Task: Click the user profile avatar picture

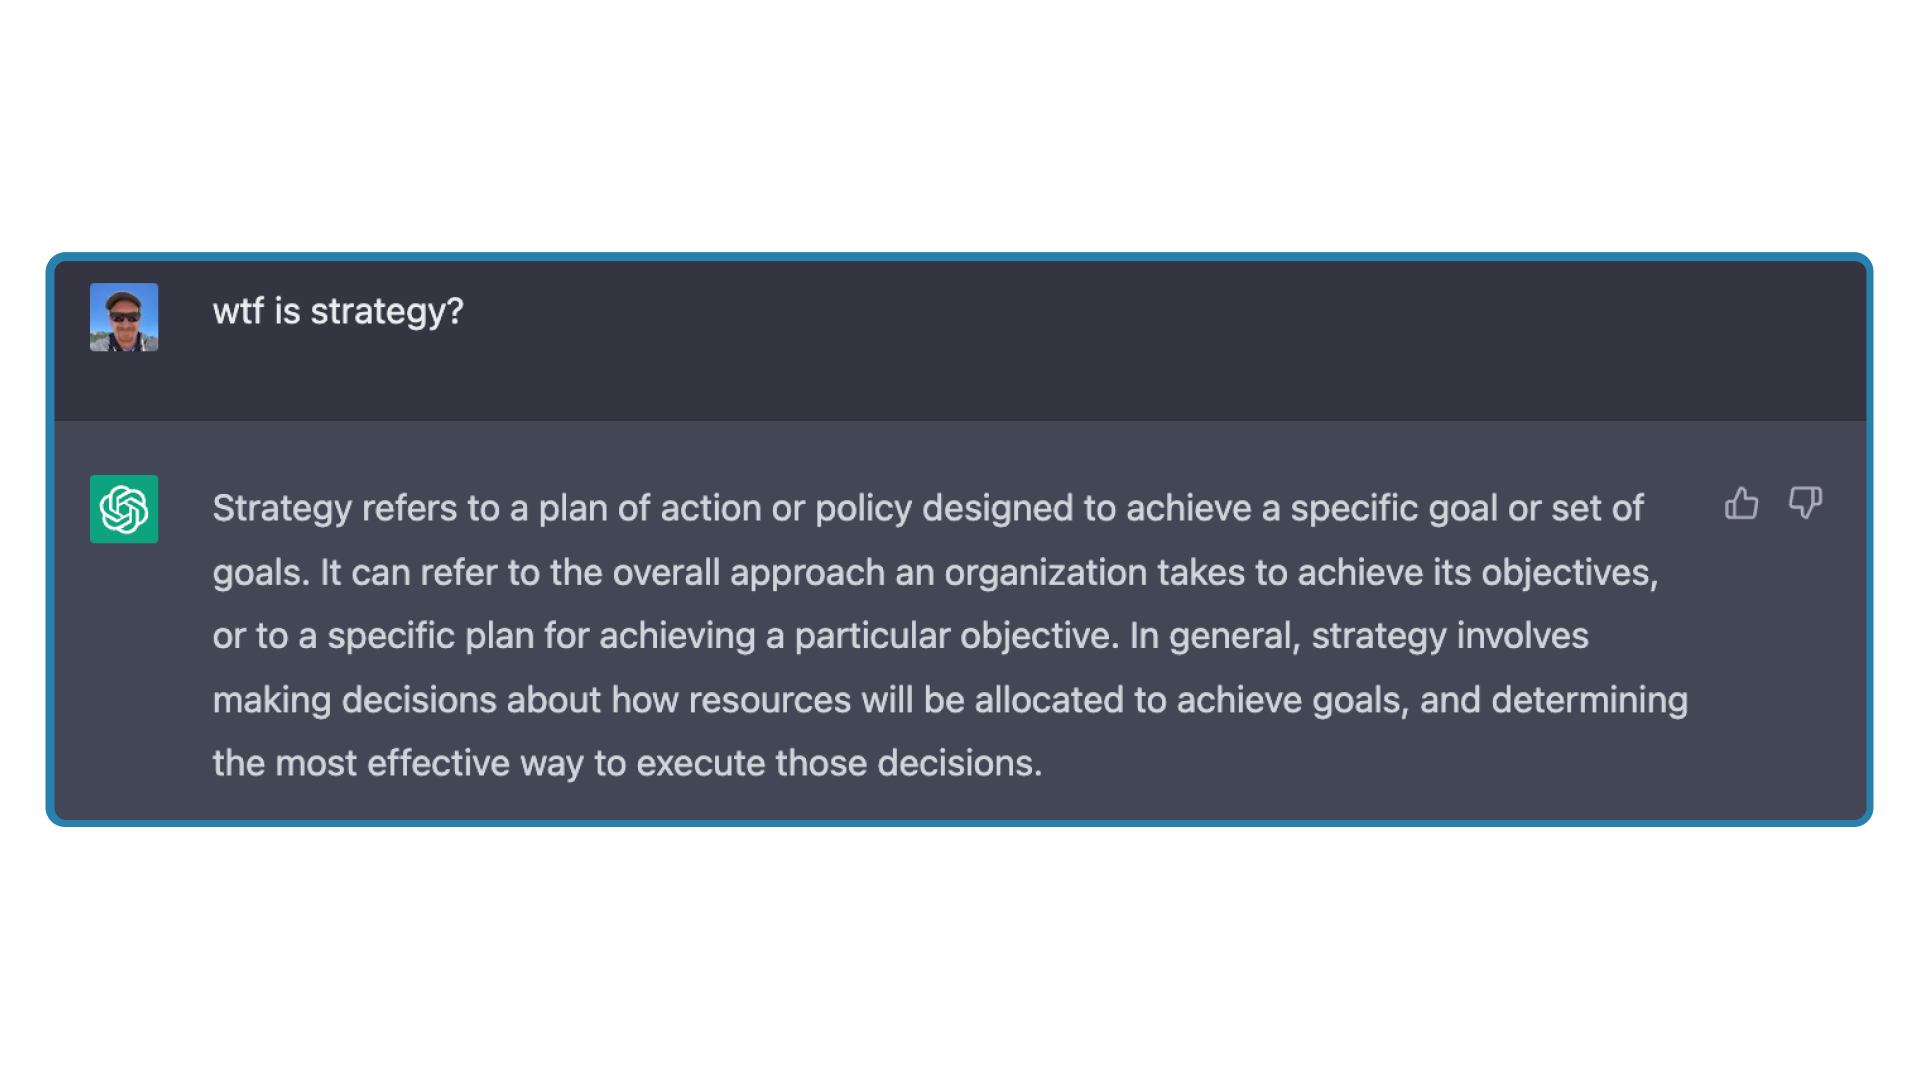Action: [124, 315]
